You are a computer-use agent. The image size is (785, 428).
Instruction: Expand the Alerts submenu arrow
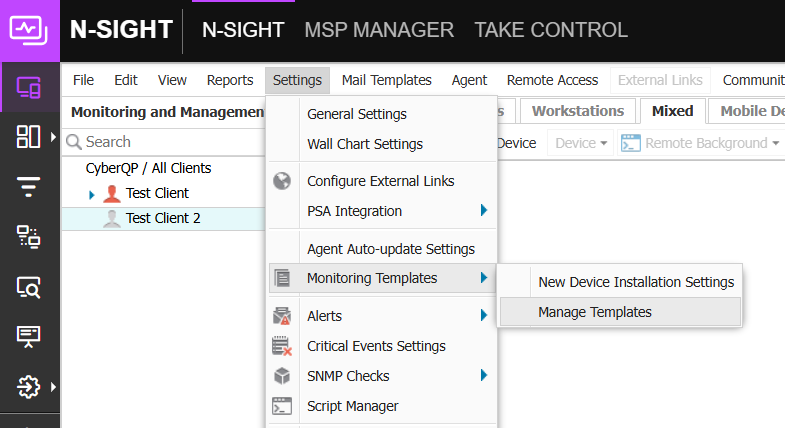pos(484,315)
